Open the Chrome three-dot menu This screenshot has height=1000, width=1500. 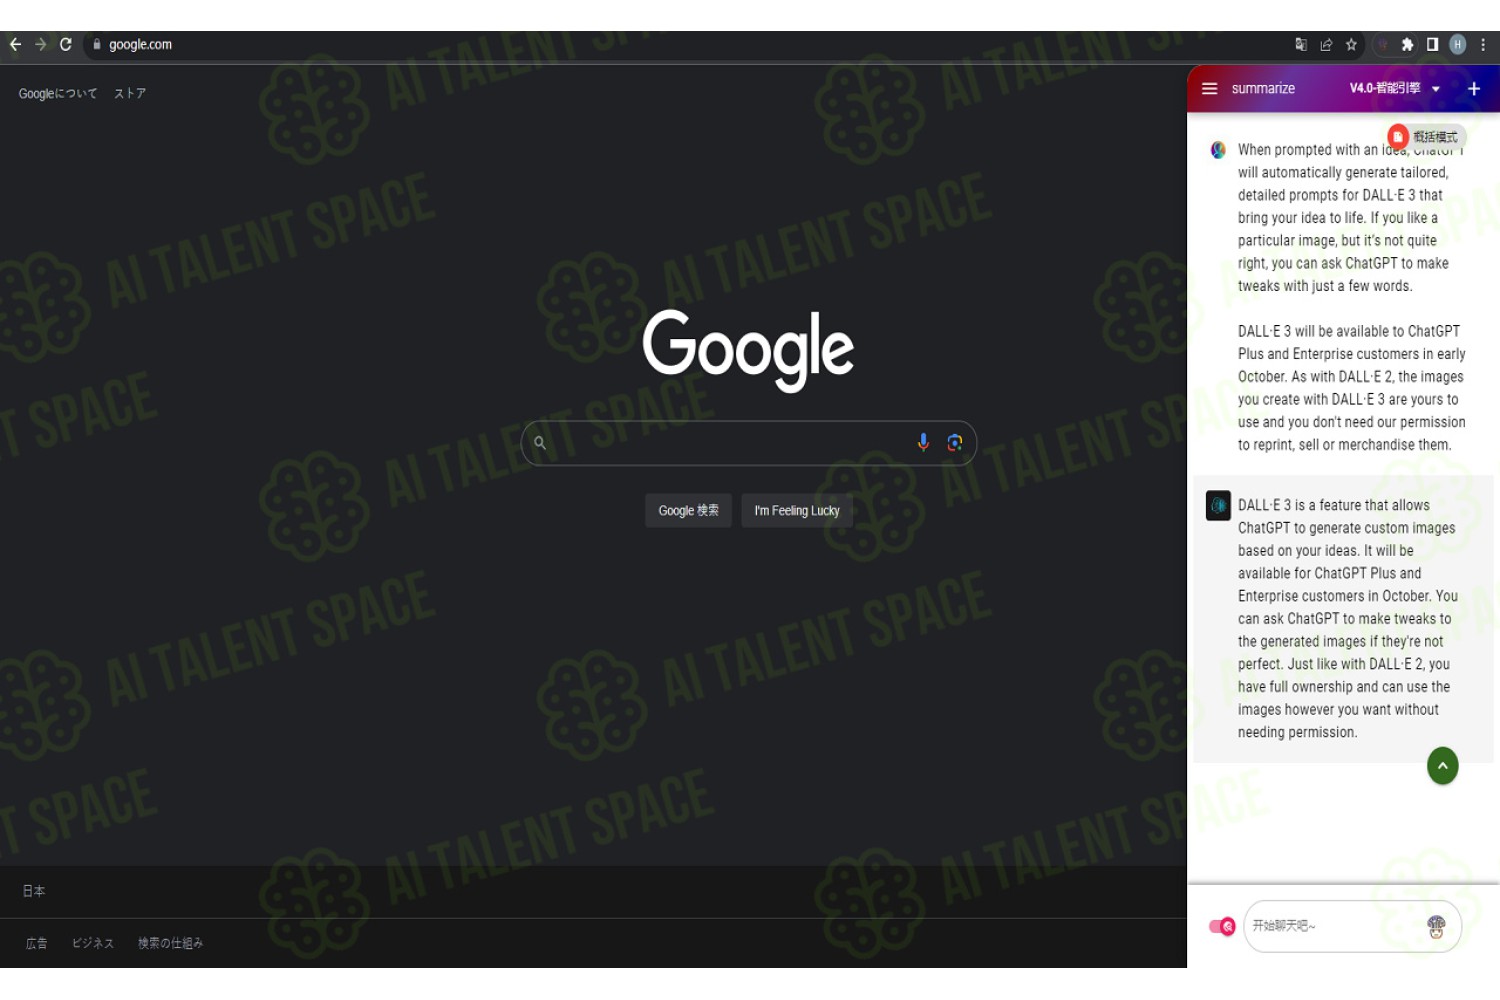tap(1483, 45)
